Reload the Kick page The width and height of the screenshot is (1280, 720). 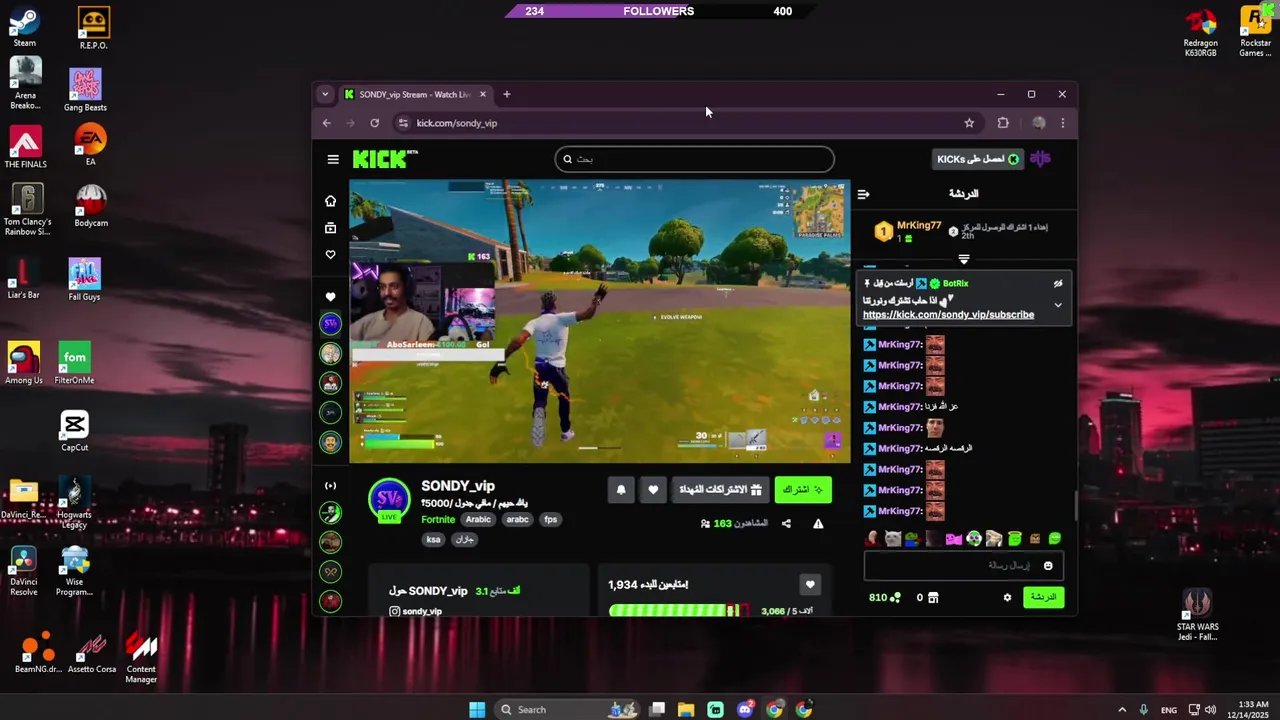click(x=374, y=123)
